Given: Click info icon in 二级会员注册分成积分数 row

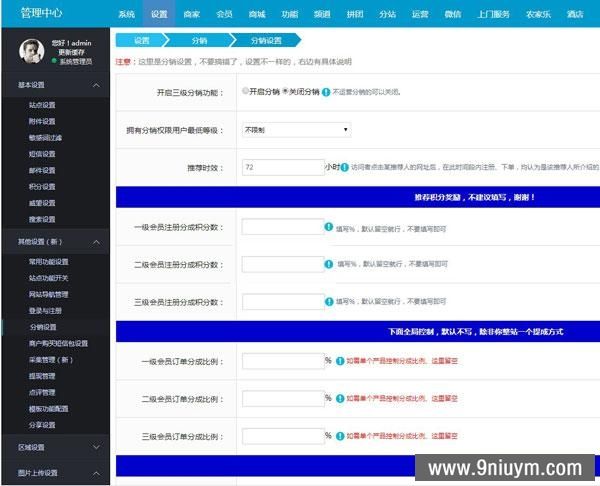Looking at the screenshot, I should pyautogui.click(x=328, y=264).
